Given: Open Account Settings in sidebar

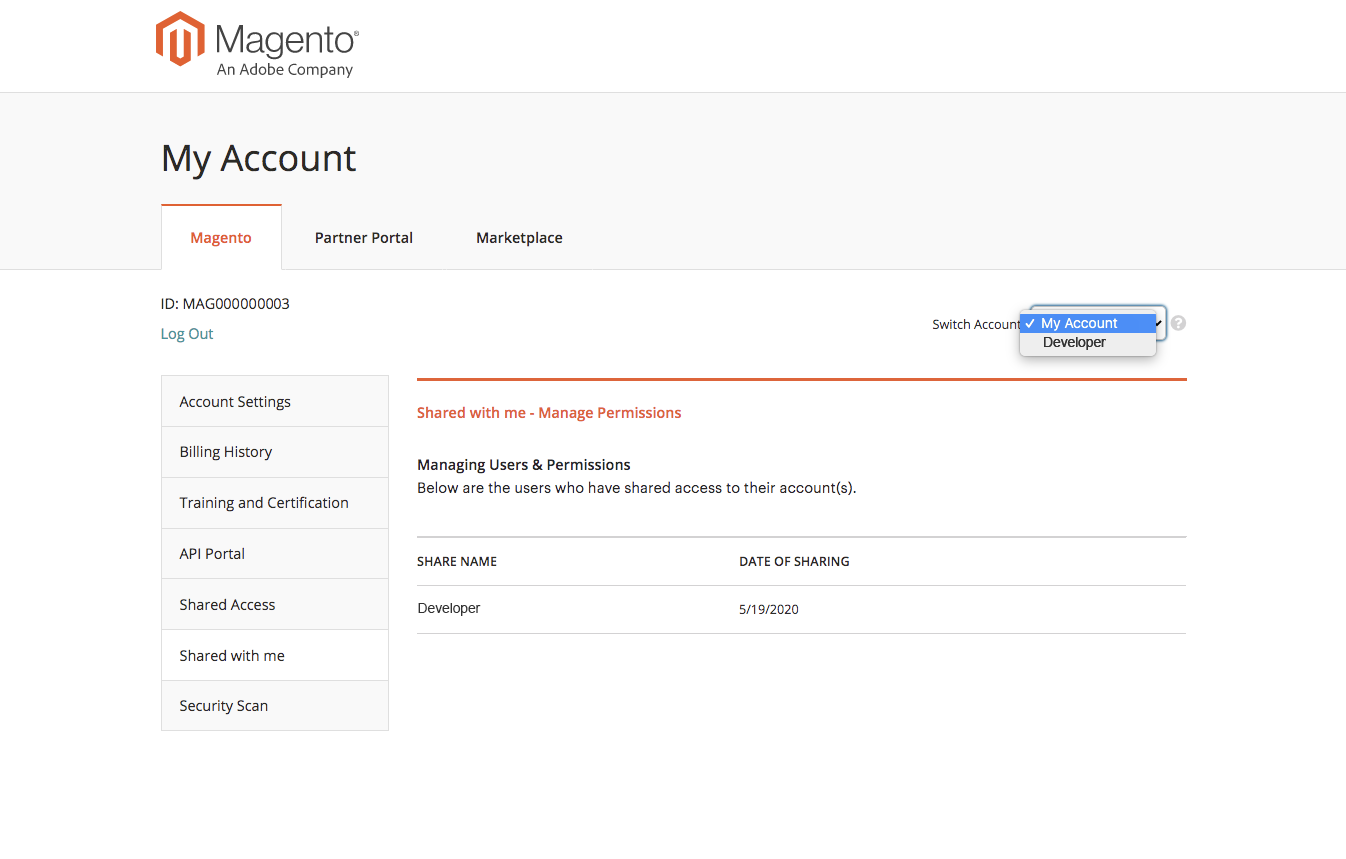Looking at the screenshot, I should click(x=275, y=401).
